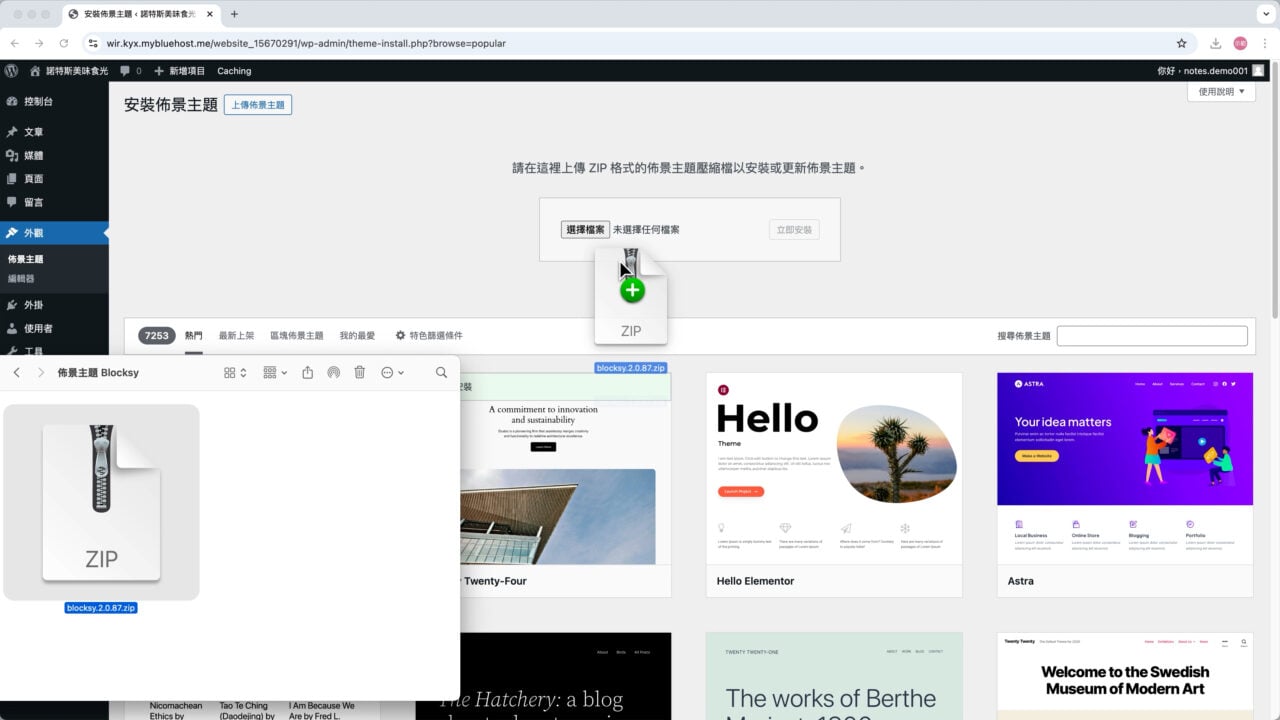This screenshot has height=720, width=1280.
Task: Select 編輯器 submenu item
Action: (x=21, y=279)
